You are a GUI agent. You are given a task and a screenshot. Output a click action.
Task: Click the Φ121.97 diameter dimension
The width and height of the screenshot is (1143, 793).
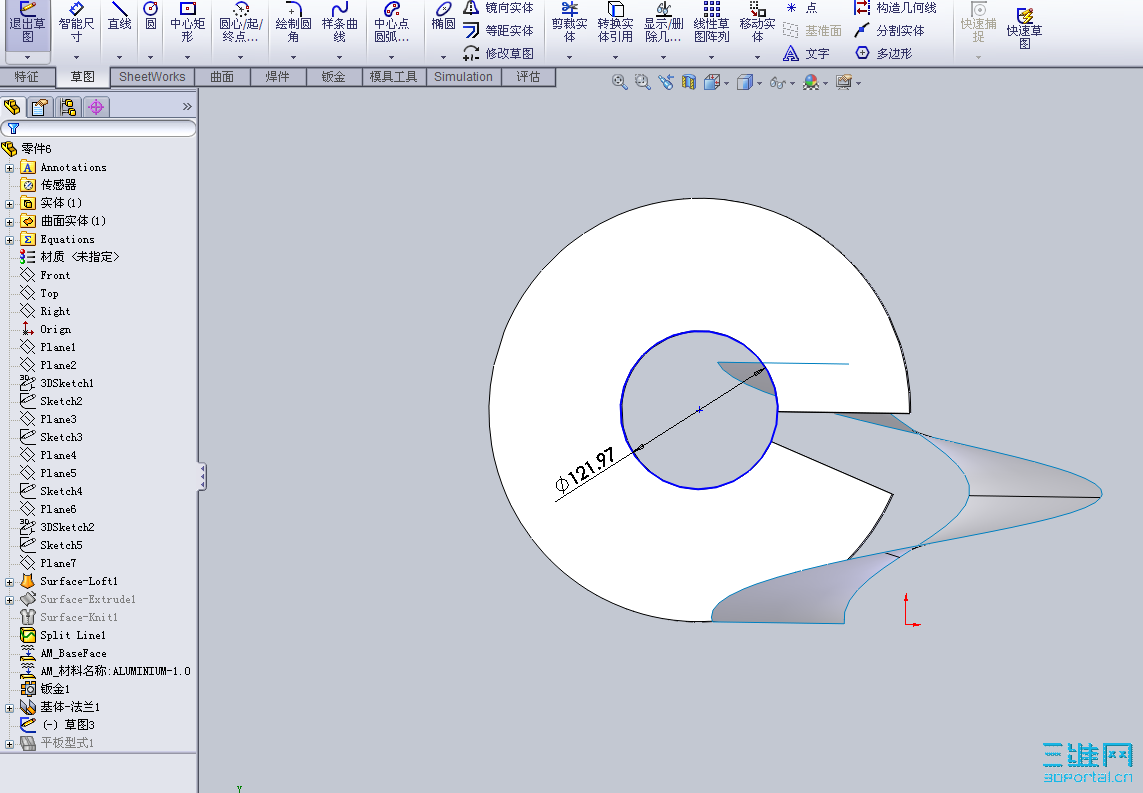pos(585,471)
